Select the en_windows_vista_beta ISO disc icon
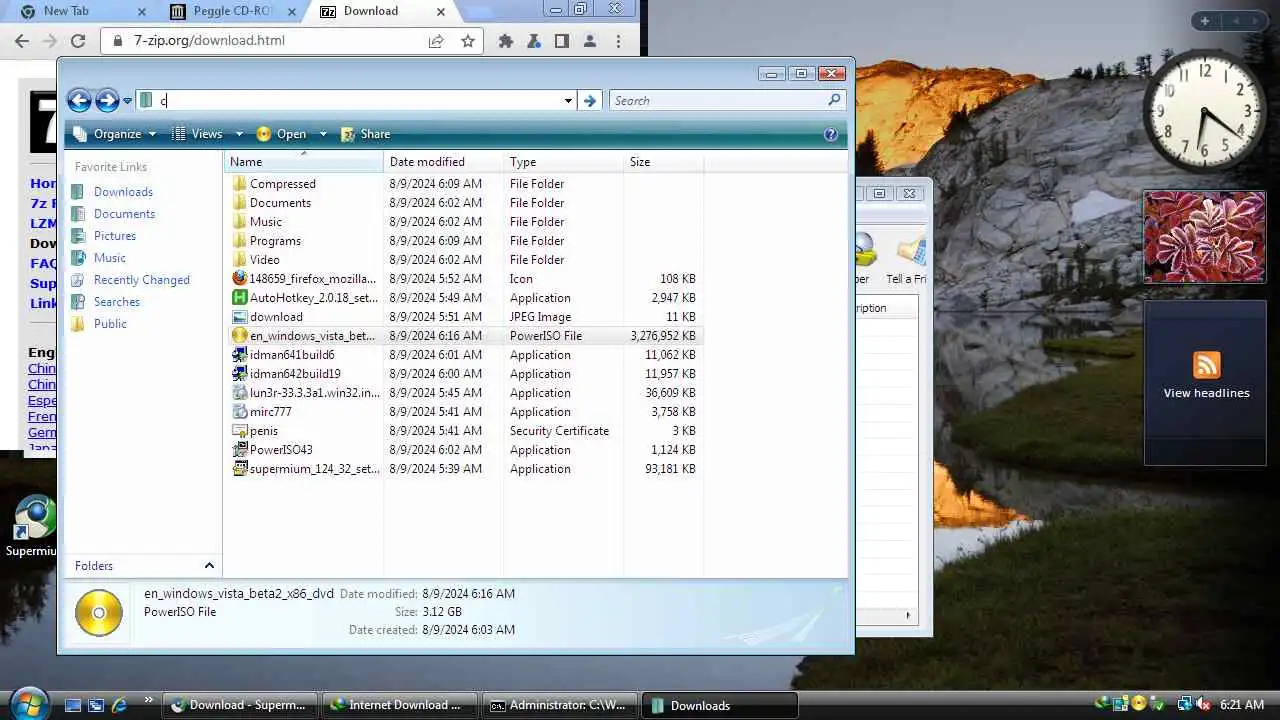 (x=239, y=336)
